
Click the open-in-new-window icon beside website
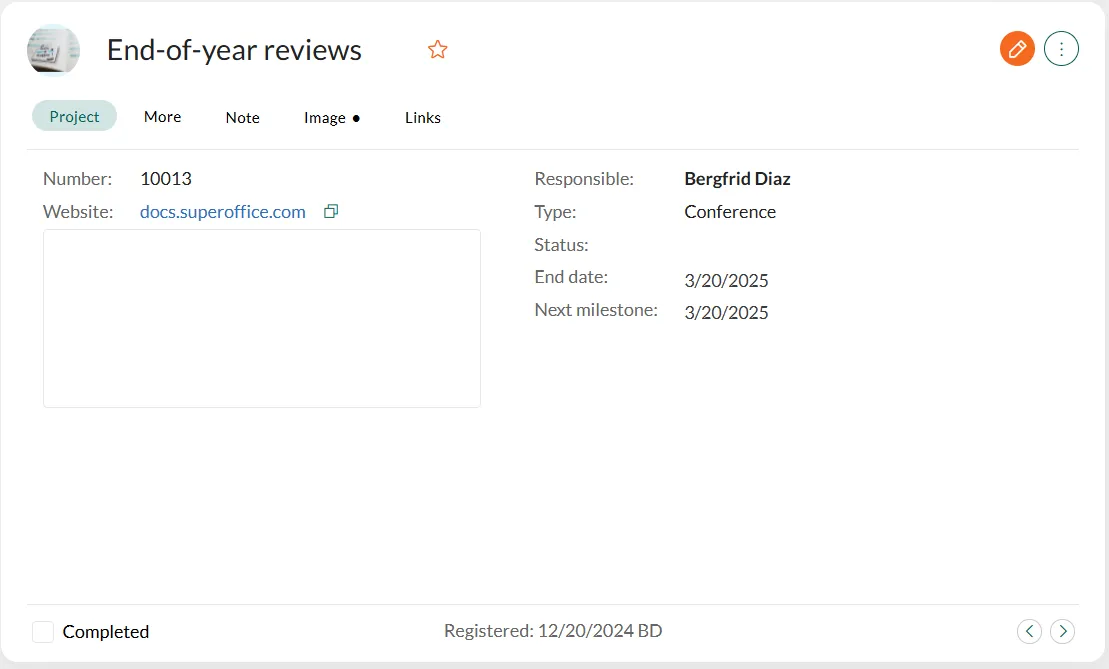[x=331, y=211]
